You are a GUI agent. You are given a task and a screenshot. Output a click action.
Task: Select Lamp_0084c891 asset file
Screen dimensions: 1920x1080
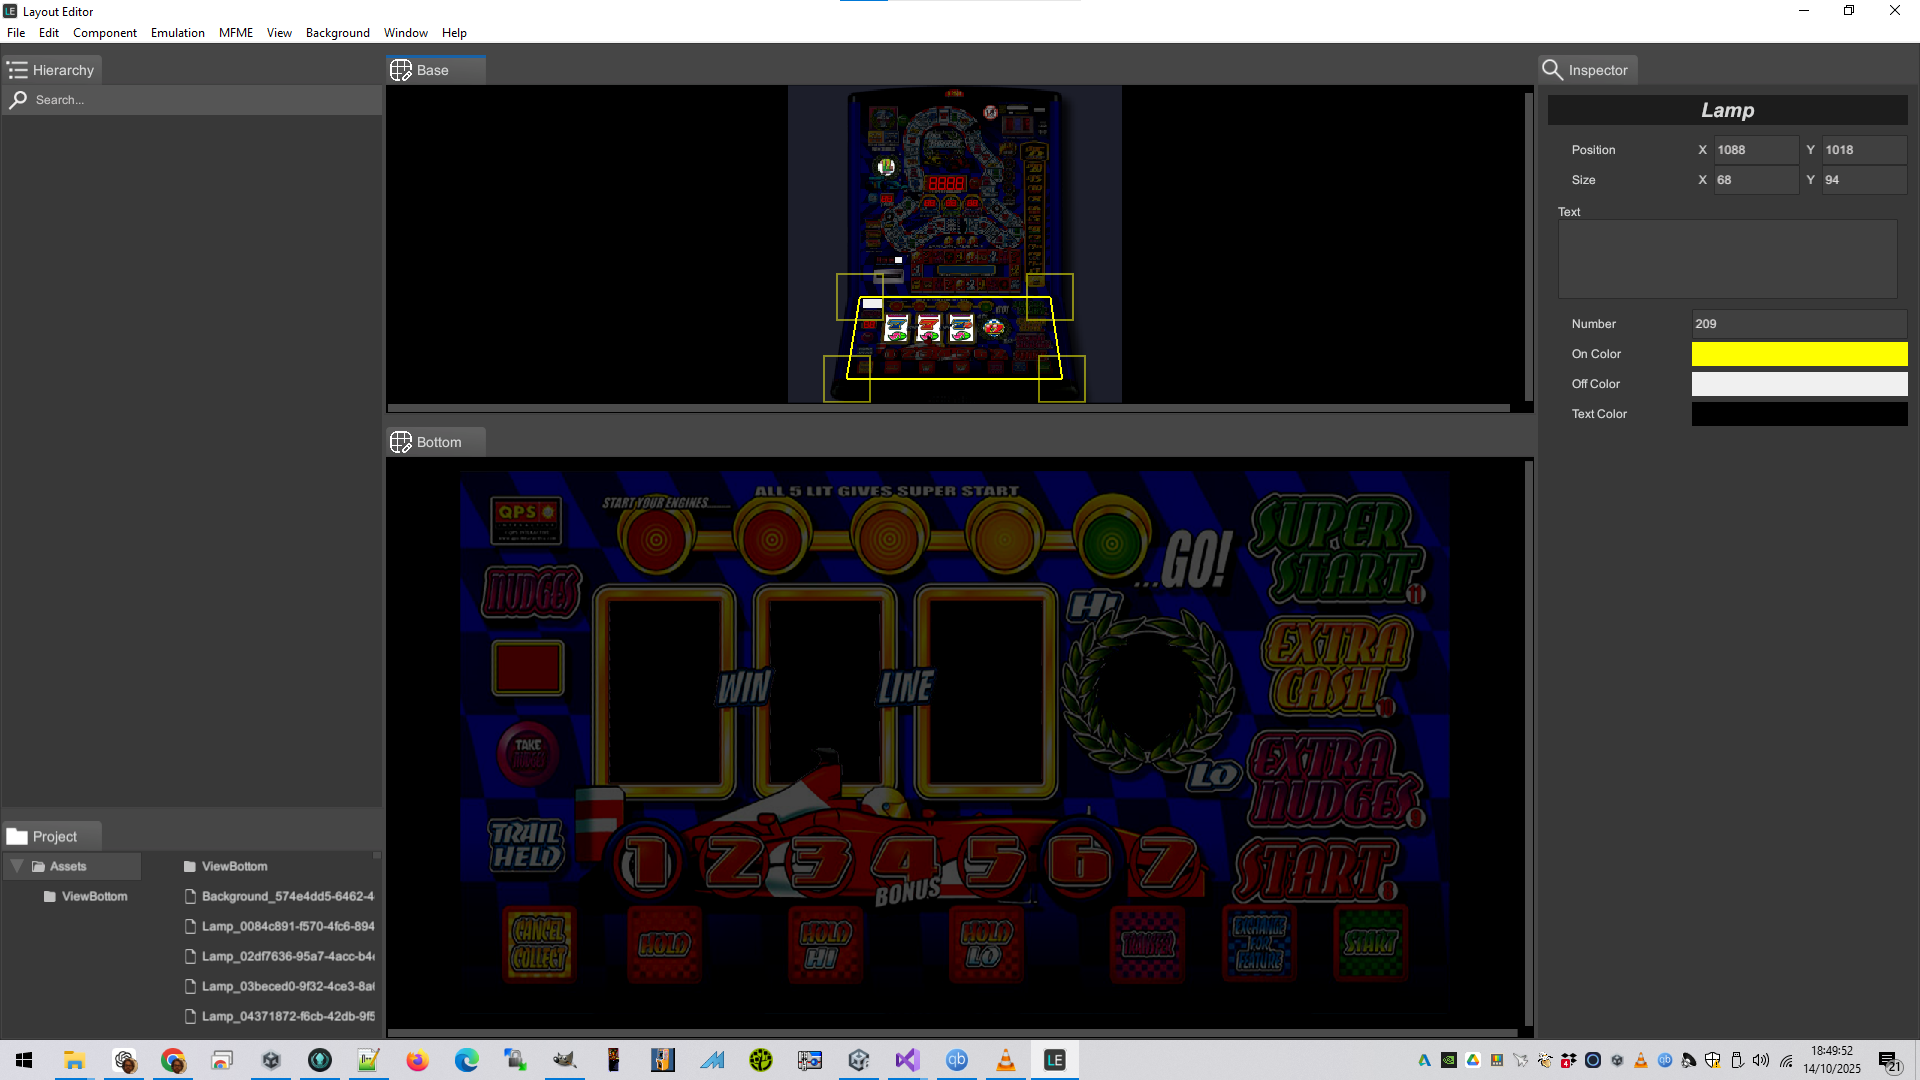[287, 926]
